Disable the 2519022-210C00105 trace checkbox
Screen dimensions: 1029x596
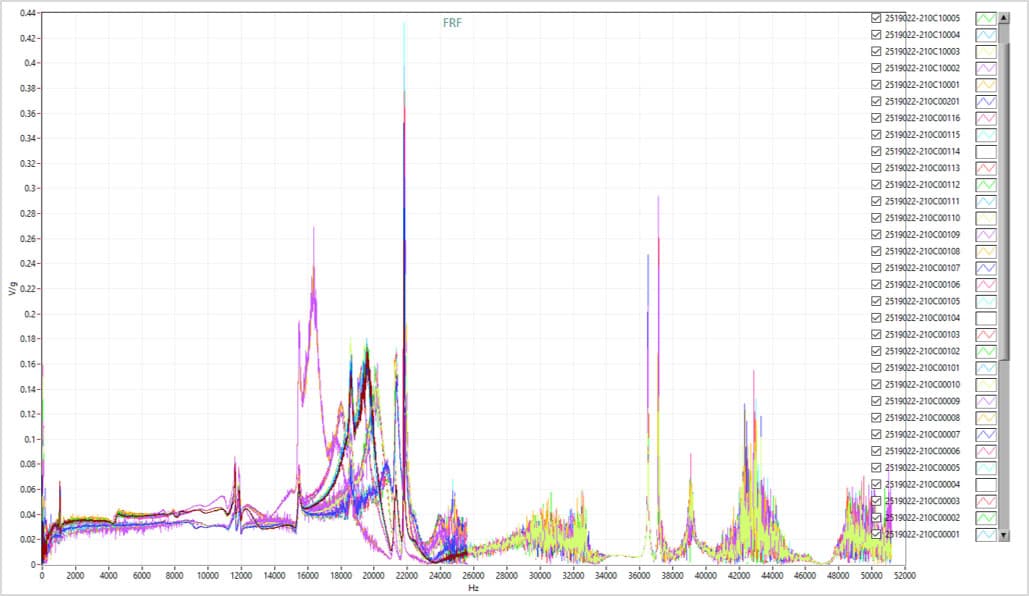click(877, 301)
